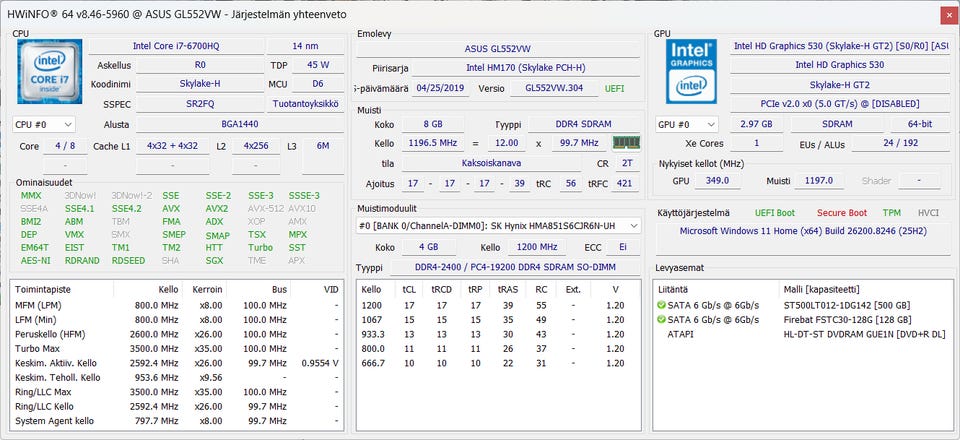Click the GL552VW.304 BIOS version value
Viewport: 960px width, 440px height.
(555, 88)
